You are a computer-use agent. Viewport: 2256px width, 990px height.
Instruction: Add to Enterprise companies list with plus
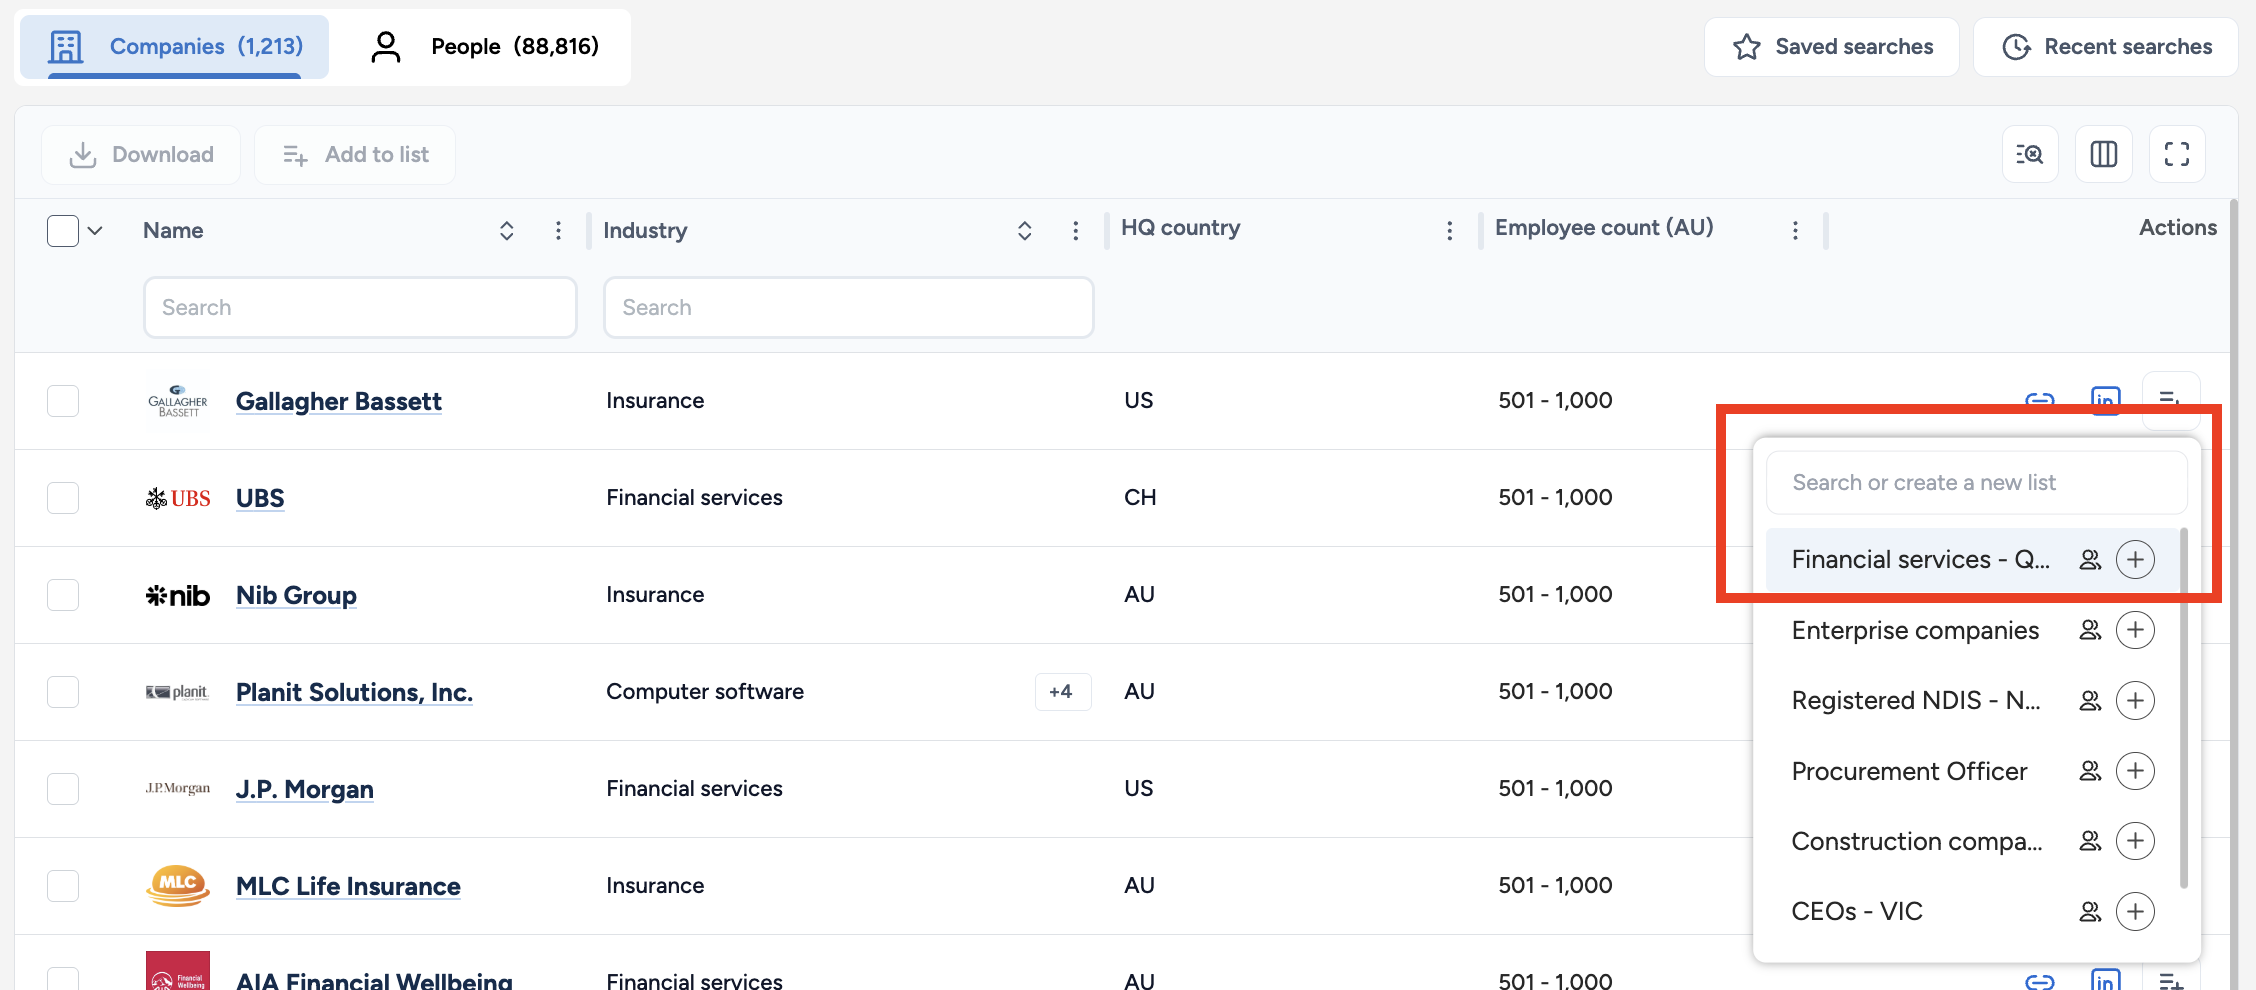(x=2135, y=630)
